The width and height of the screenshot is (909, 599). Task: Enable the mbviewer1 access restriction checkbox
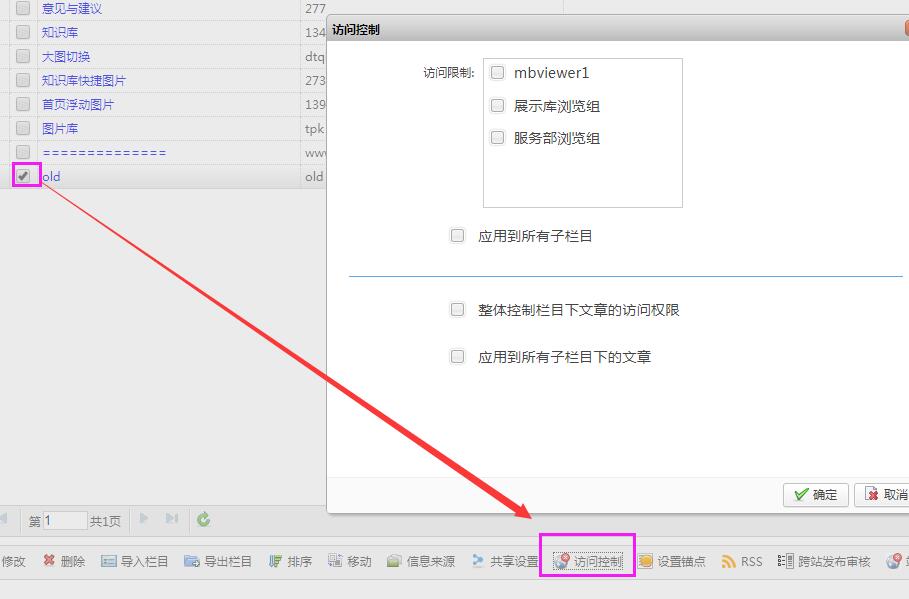point(497,73)
